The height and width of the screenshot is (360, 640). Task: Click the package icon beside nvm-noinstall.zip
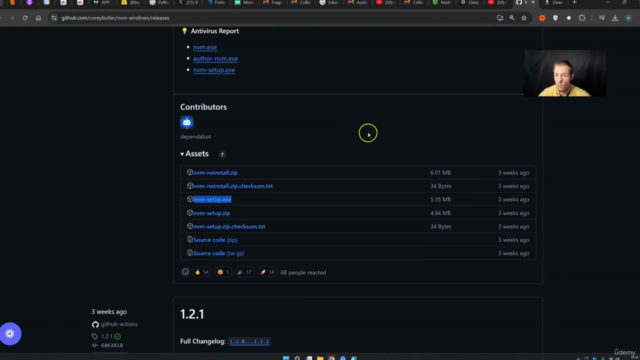point(190,172)
